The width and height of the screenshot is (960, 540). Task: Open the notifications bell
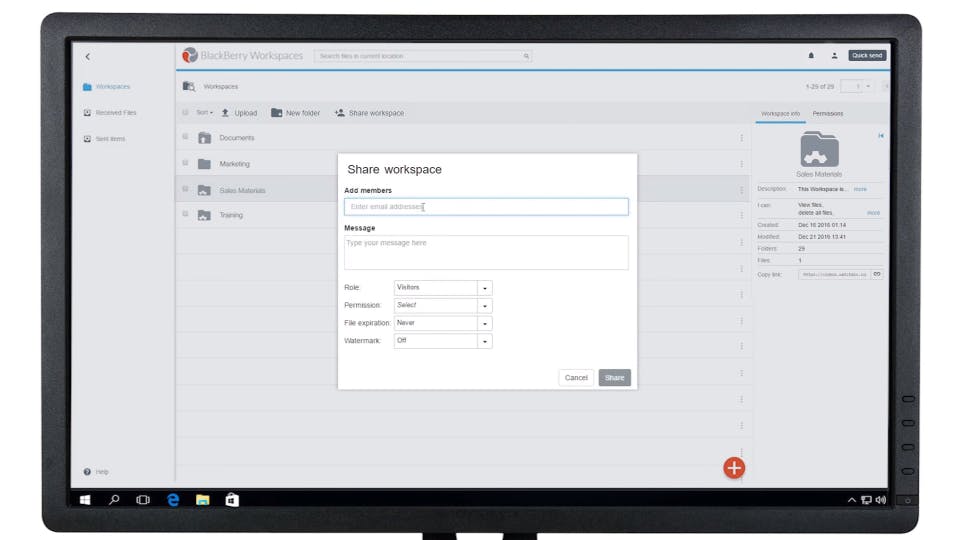click(811, 56)
